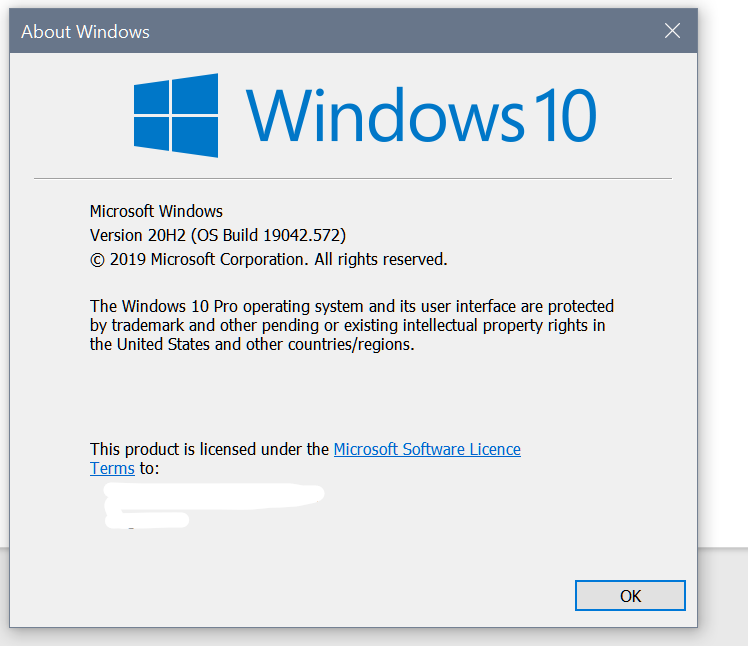Click the OK button
The width and height of the screenshot is (748, 646).
pos(630,595)
